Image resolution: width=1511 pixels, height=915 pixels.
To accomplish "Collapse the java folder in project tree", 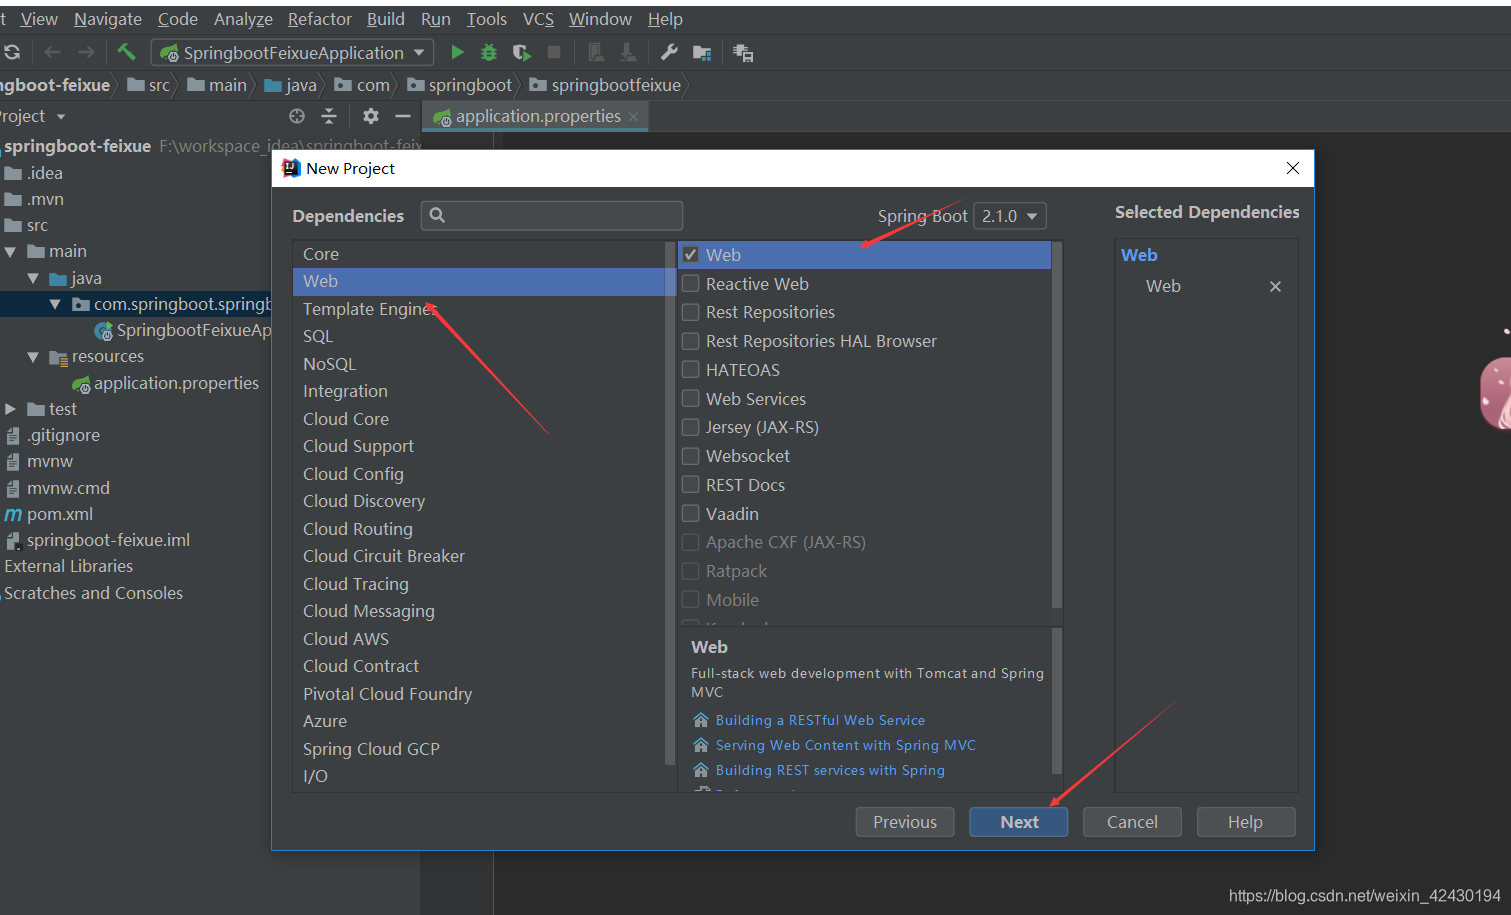I will (x=33, y=279).
